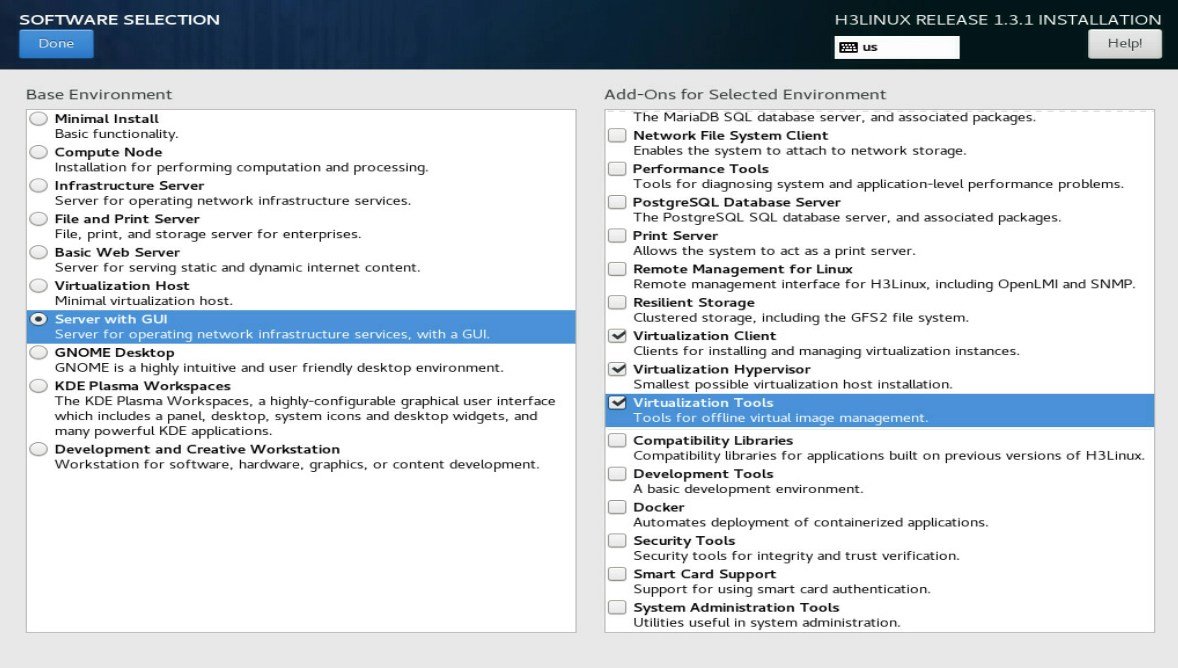Click the 'PostgreSQL Database Server' label
This screenshot has width=1178, height=668.
[737, 202]
